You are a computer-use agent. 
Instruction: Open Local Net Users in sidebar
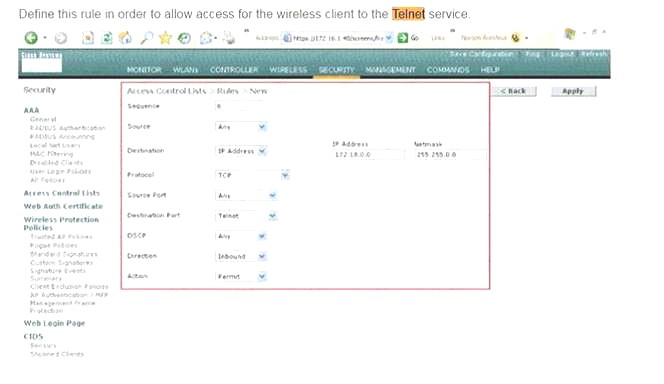tap(55, 146)
